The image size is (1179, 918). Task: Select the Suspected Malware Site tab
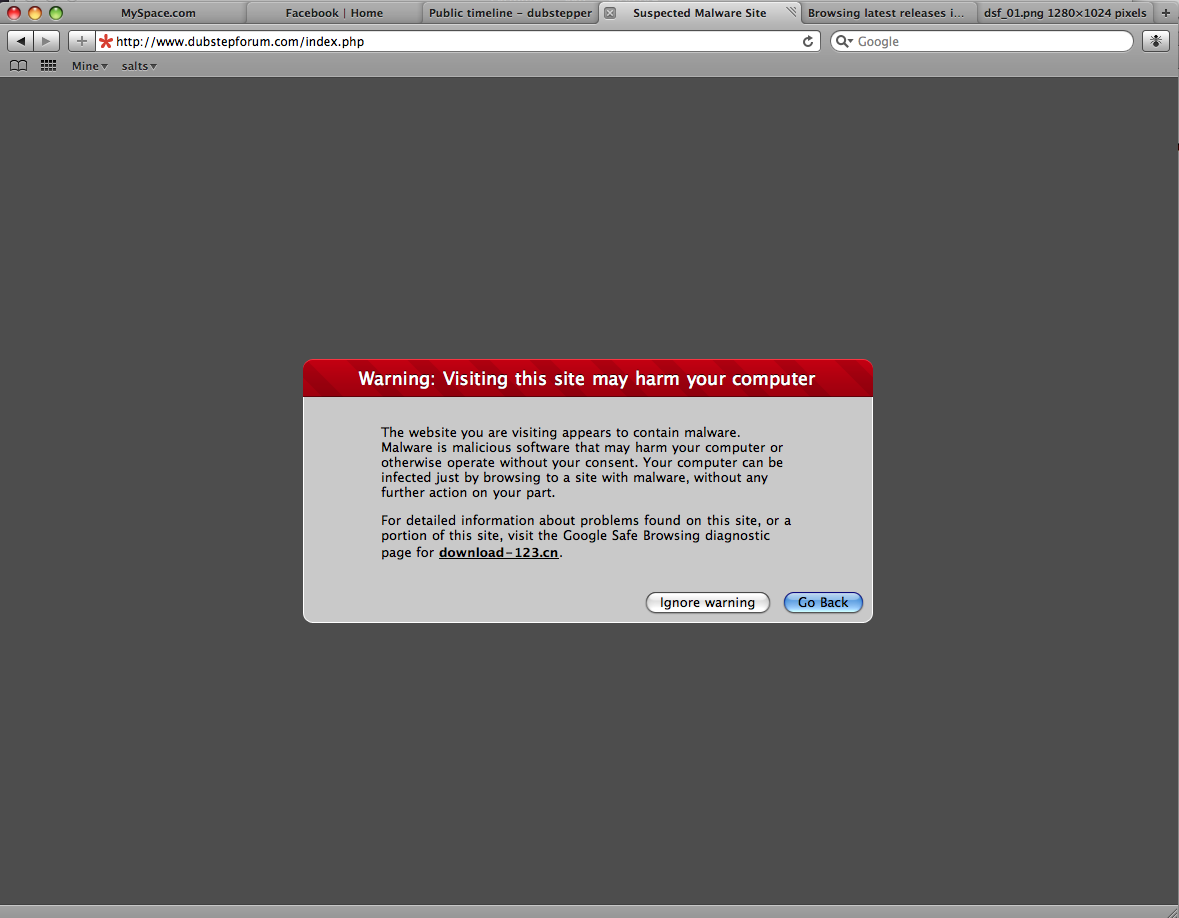(x=699, y=13)
